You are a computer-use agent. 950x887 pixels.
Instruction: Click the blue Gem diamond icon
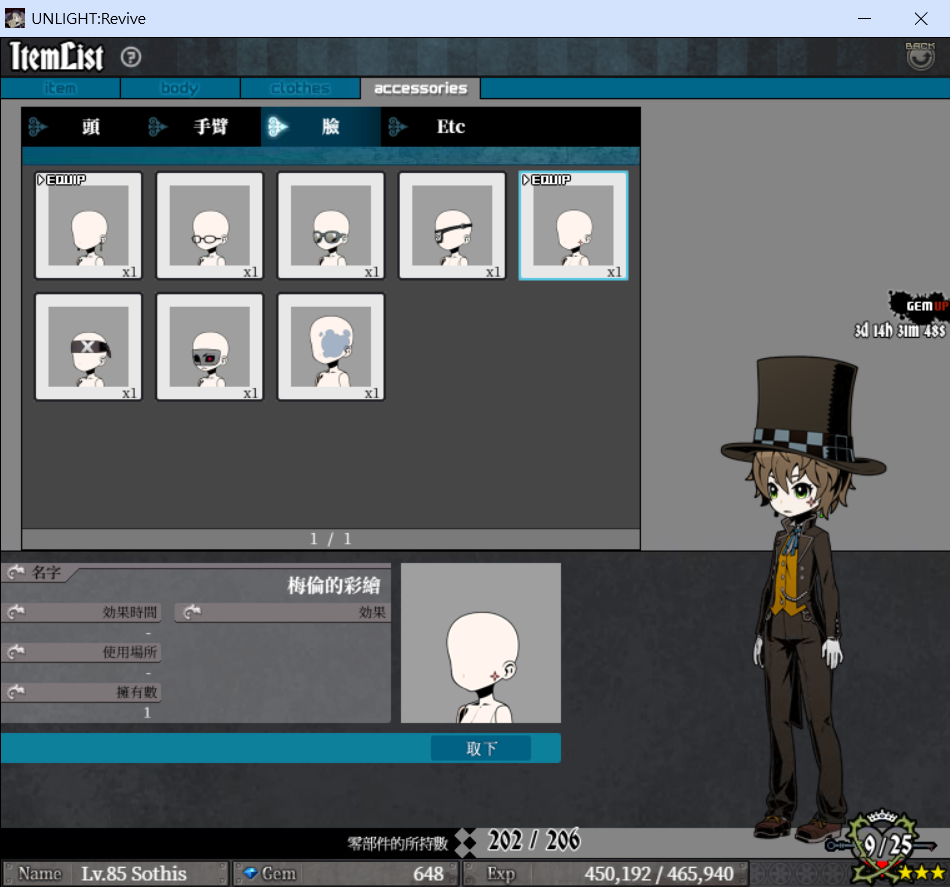(250, 874)
